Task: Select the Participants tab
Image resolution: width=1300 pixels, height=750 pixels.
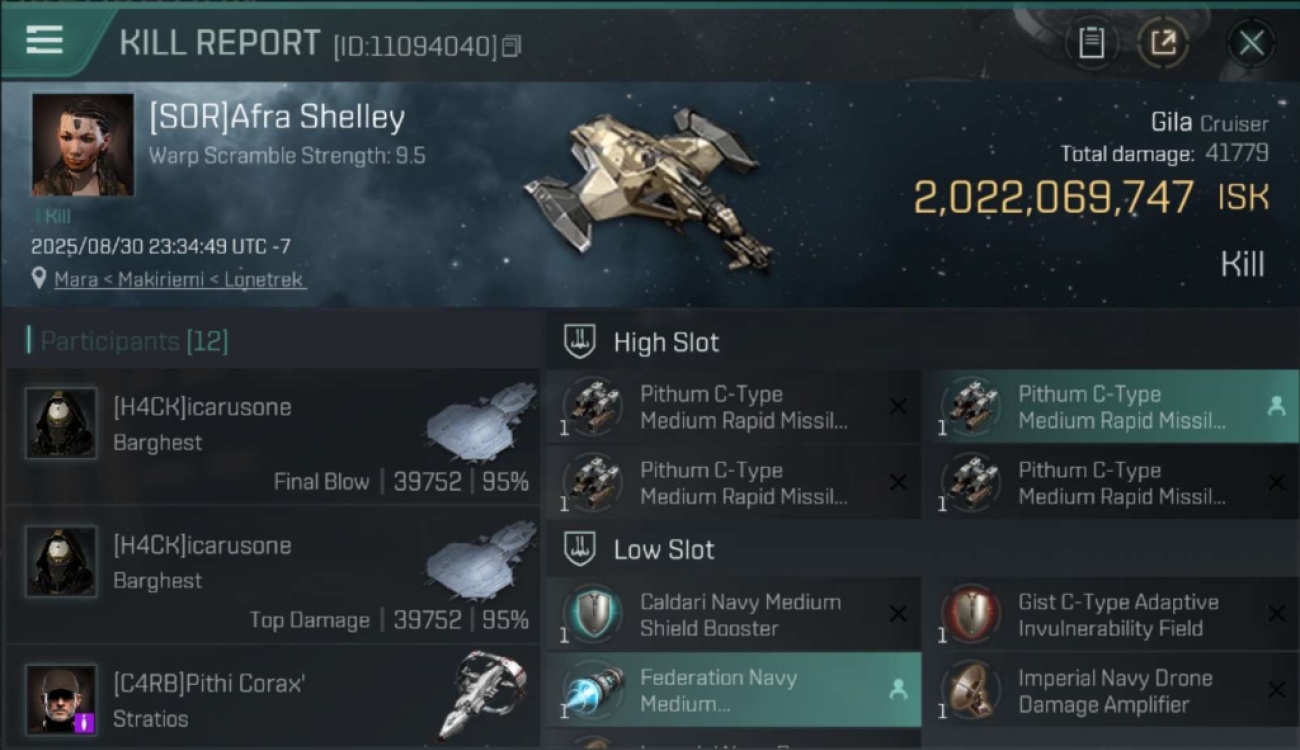Action: (134, 341)
